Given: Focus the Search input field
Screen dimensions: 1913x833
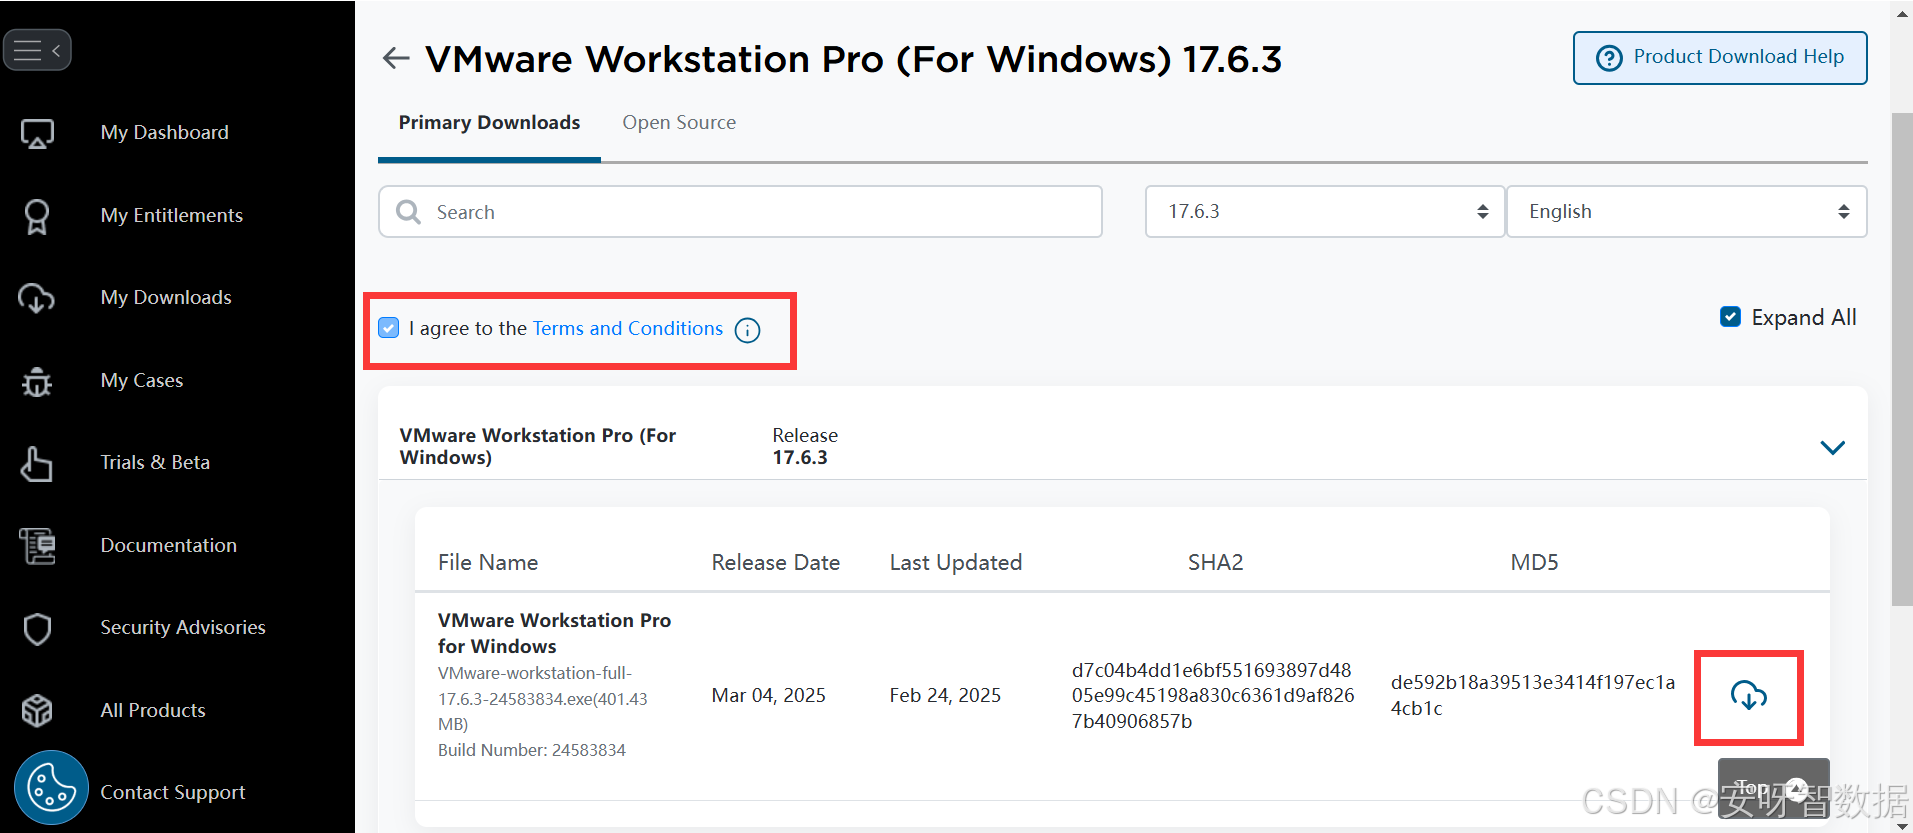Looking at the screenshot, I should click(740, 212).
